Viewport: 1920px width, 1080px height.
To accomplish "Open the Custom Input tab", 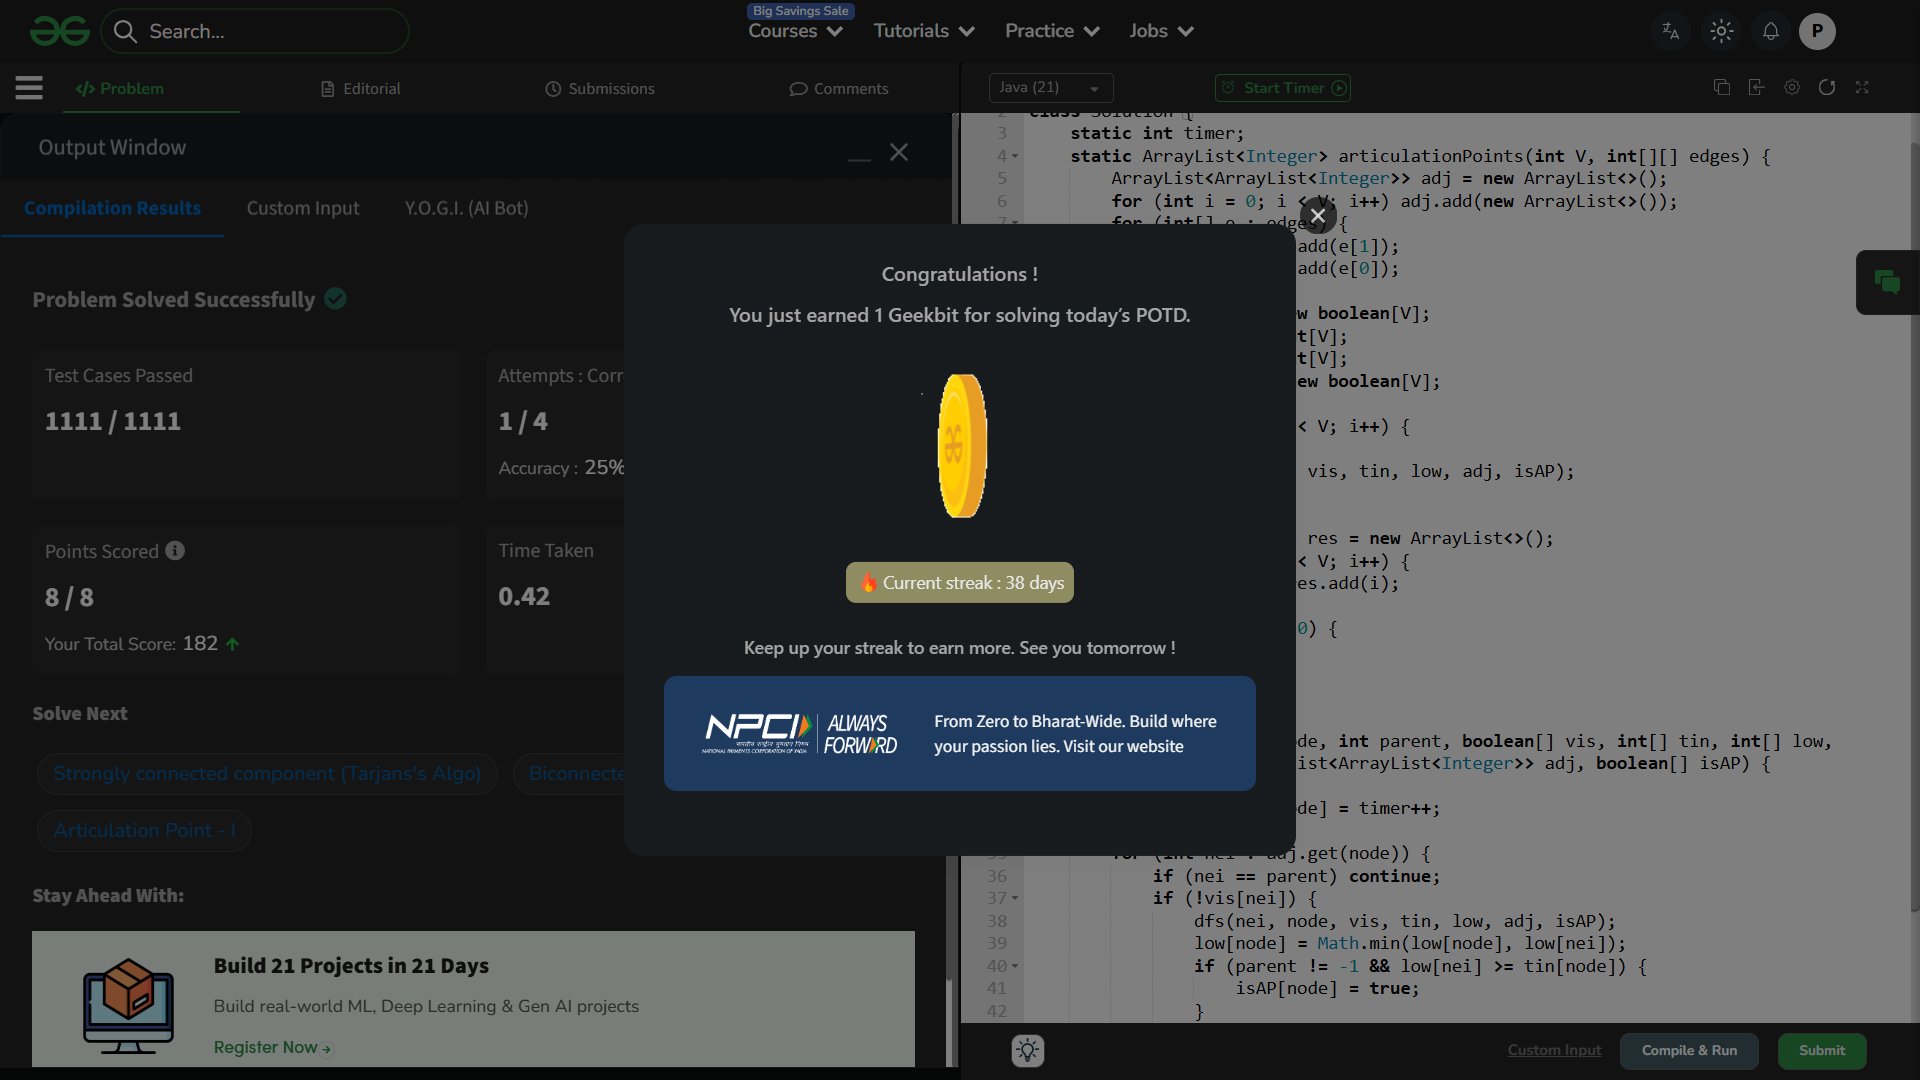I will click(x=303, y=209).
